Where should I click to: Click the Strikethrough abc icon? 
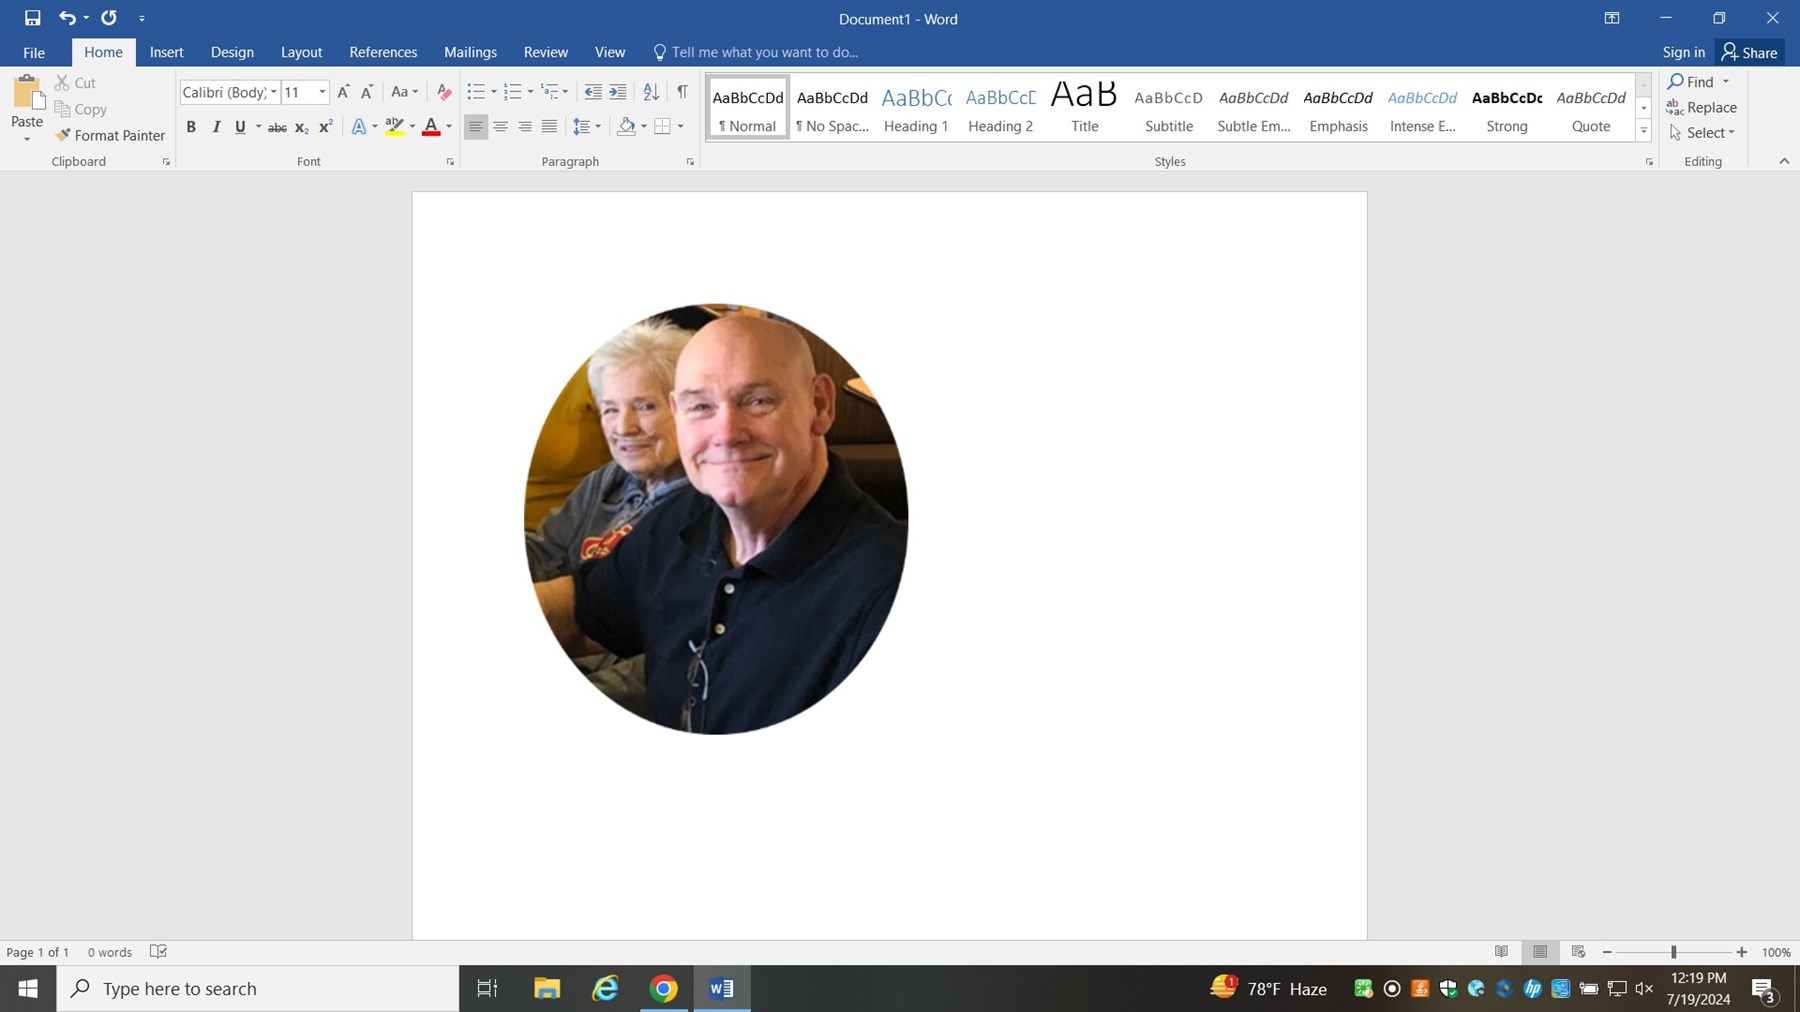click(277, 127)
